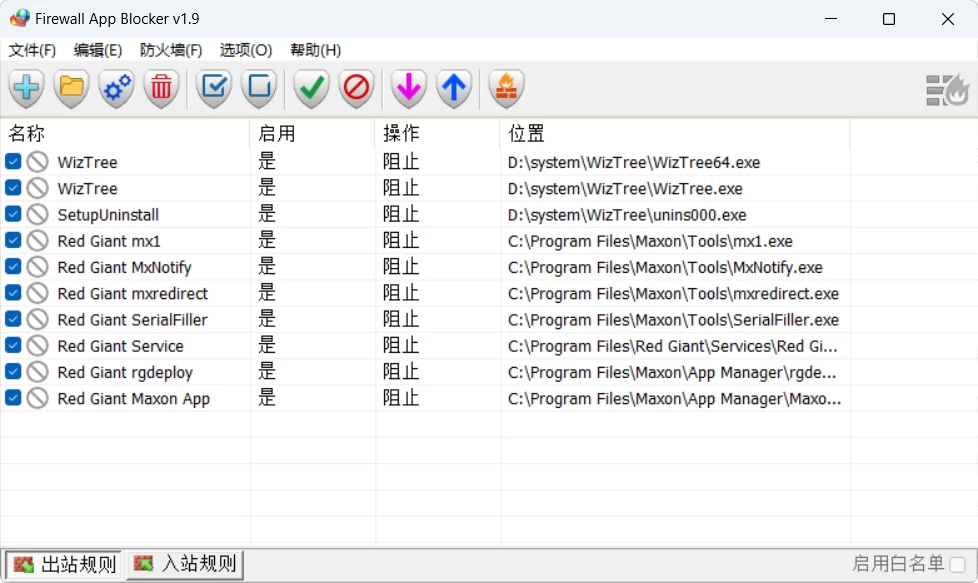Screen dimensions: 978x583
Task: Click the block icon beside Red Giant MxNotify
Action: click(x=37, y=267)
